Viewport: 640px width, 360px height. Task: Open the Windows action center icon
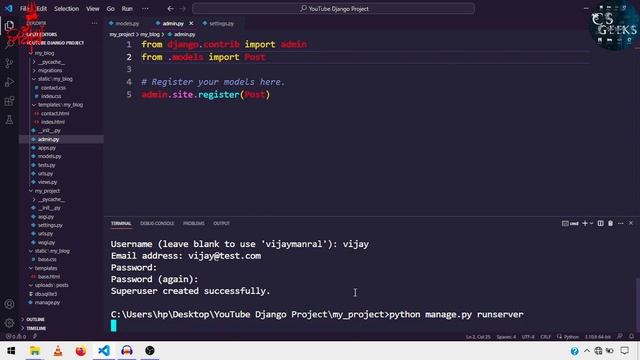point(624,351)
